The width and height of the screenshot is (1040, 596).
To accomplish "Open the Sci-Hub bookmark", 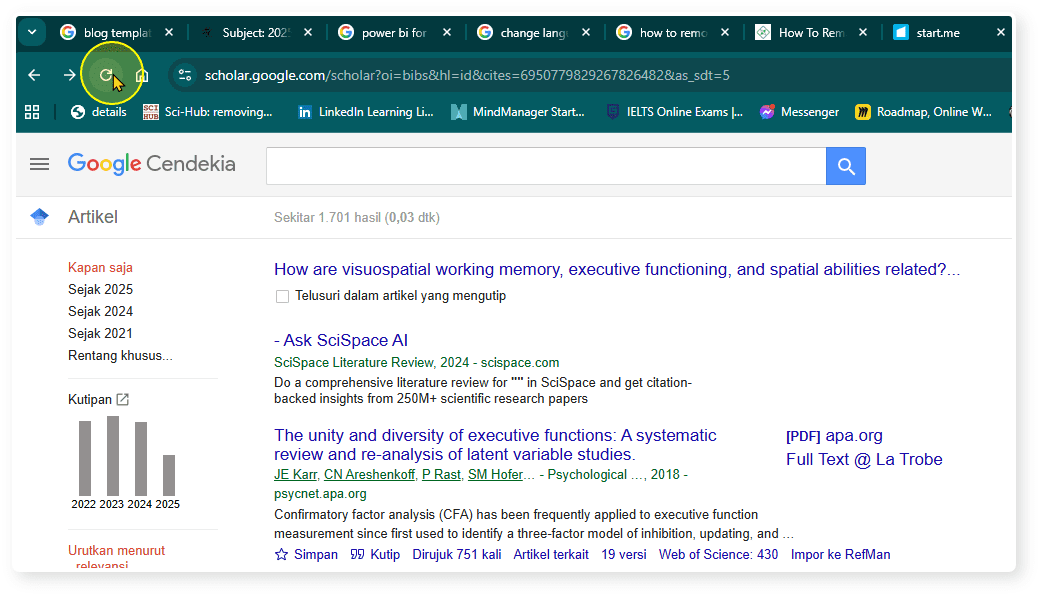I will pyautogui.click(x=208, y=112).
